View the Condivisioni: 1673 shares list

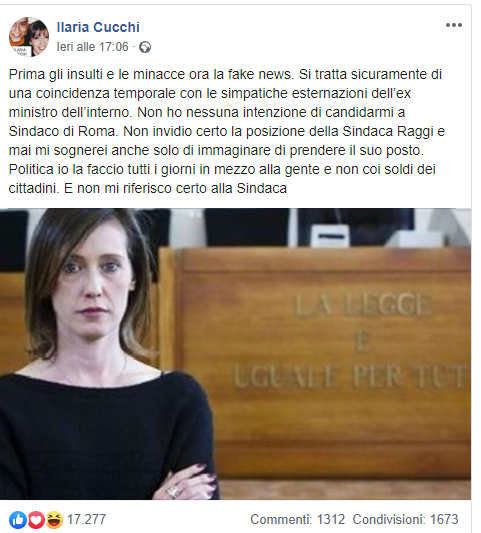[x=406, y=519]
